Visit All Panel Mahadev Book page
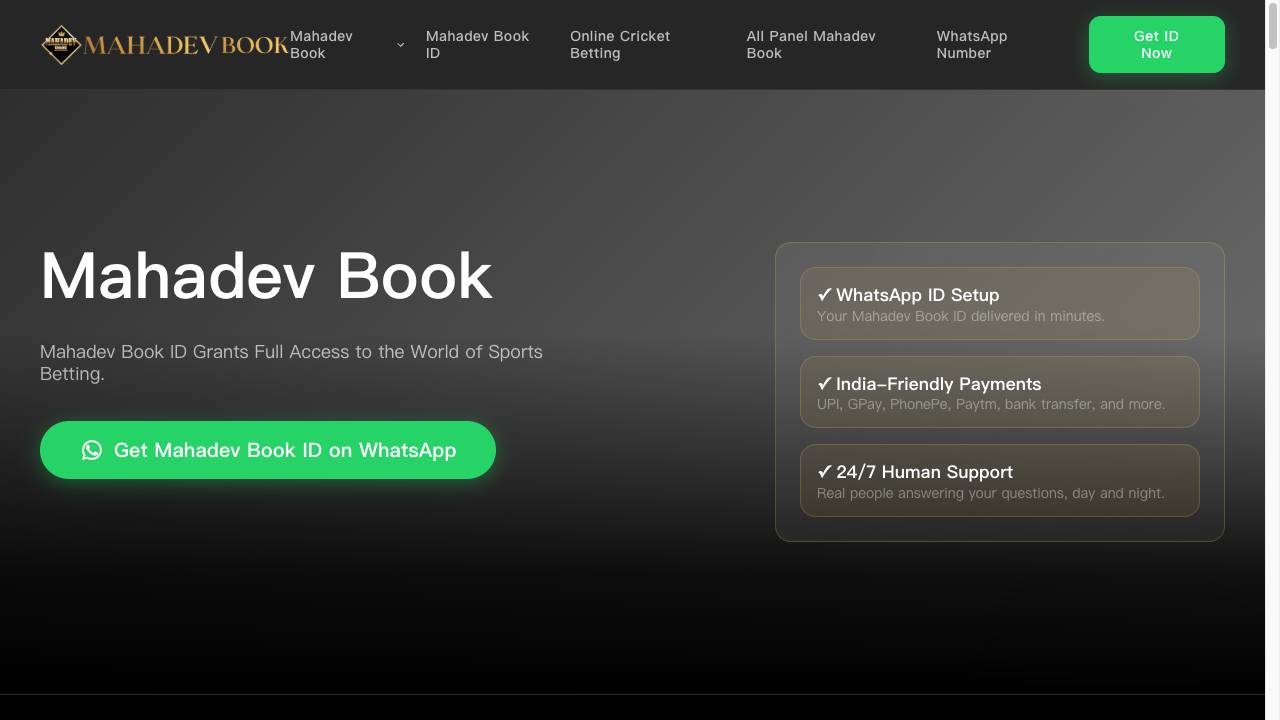This screenshot has width=1280, height=720. 811,45
